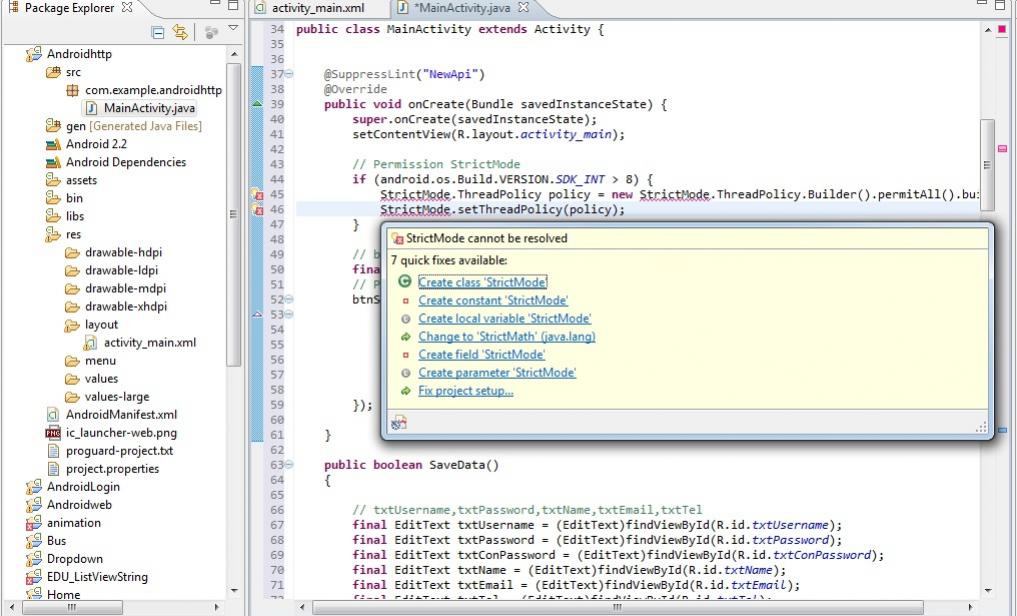This screenshot has height=616, width=1017.
Task: Minimize the Package Explorer panel
Action: coord(215,4)
